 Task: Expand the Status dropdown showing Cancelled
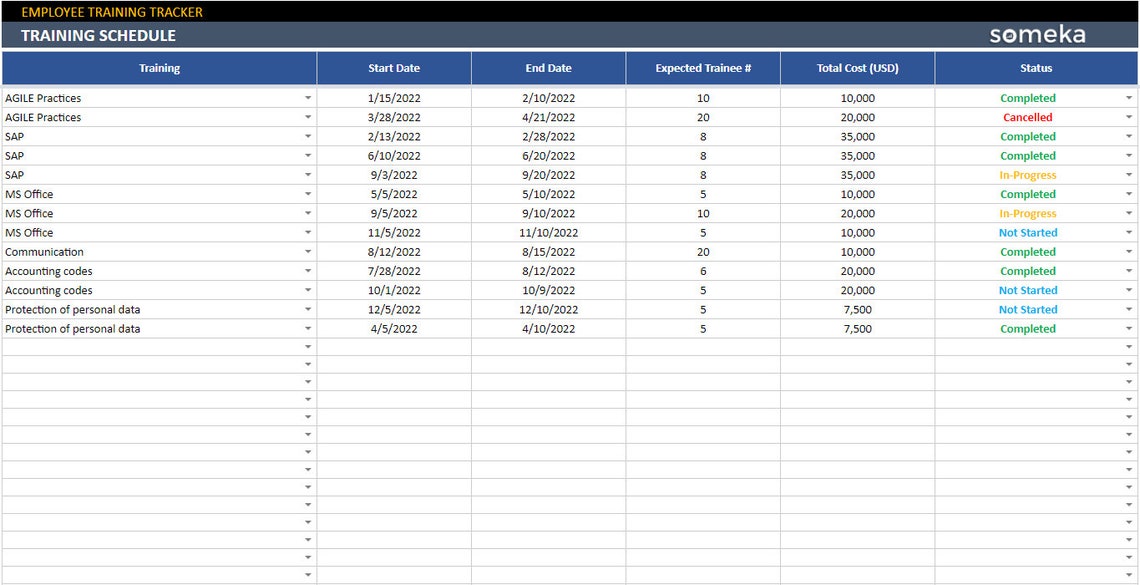coord(1128,117)
